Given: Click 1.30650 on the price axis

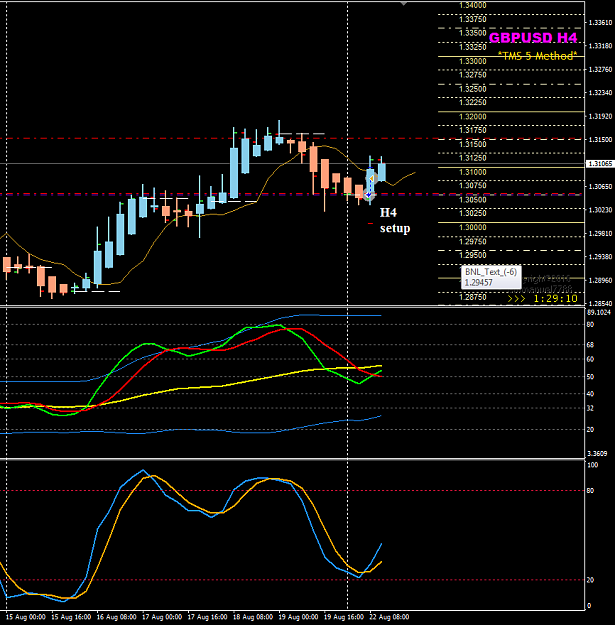Looking at the screenshot, I should point(600,187).
